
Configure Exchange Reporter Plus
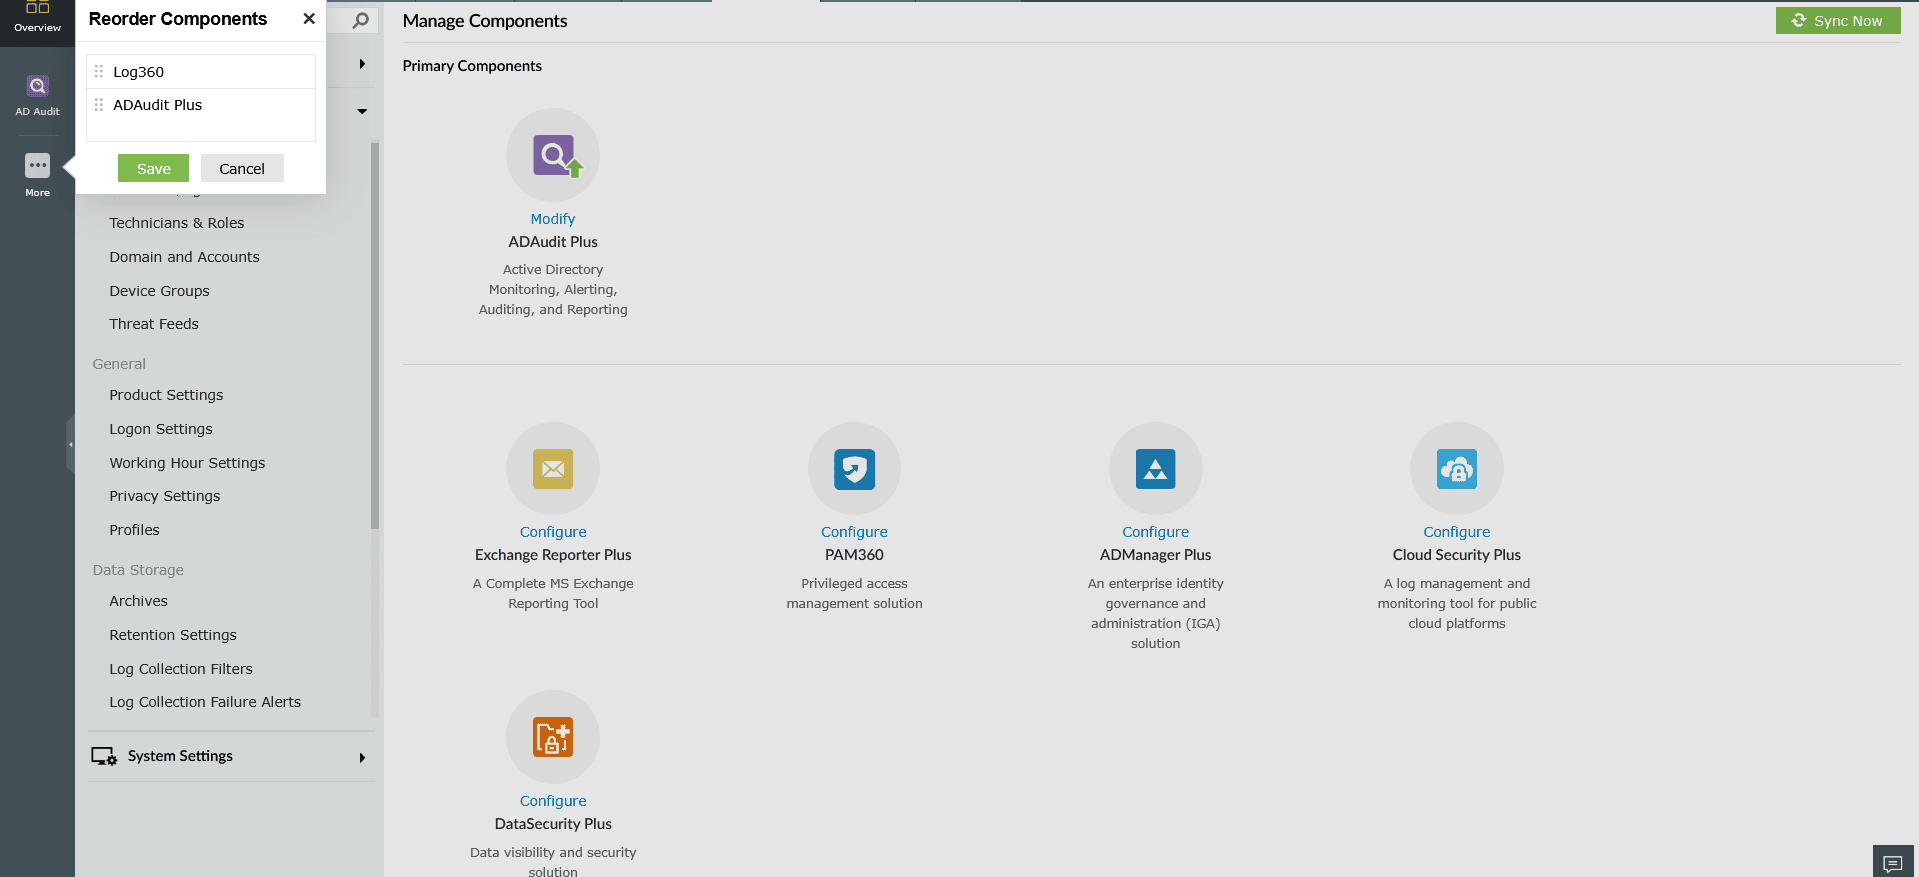553,532
